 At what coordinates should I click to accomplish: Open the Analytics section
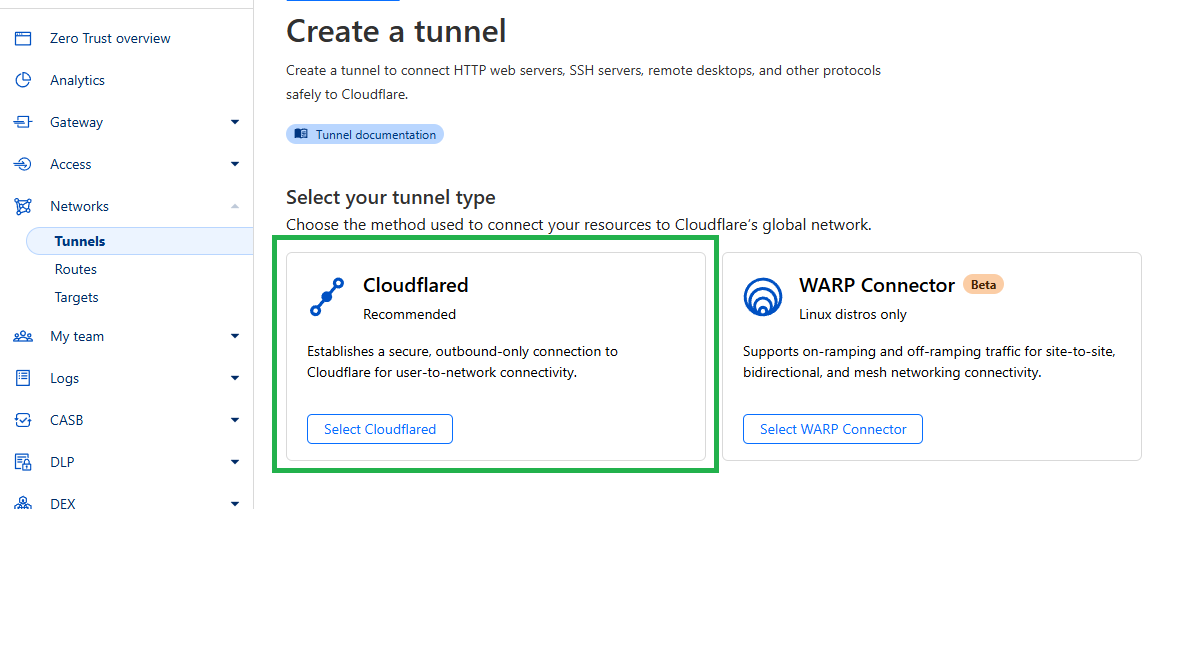(77, 80)
